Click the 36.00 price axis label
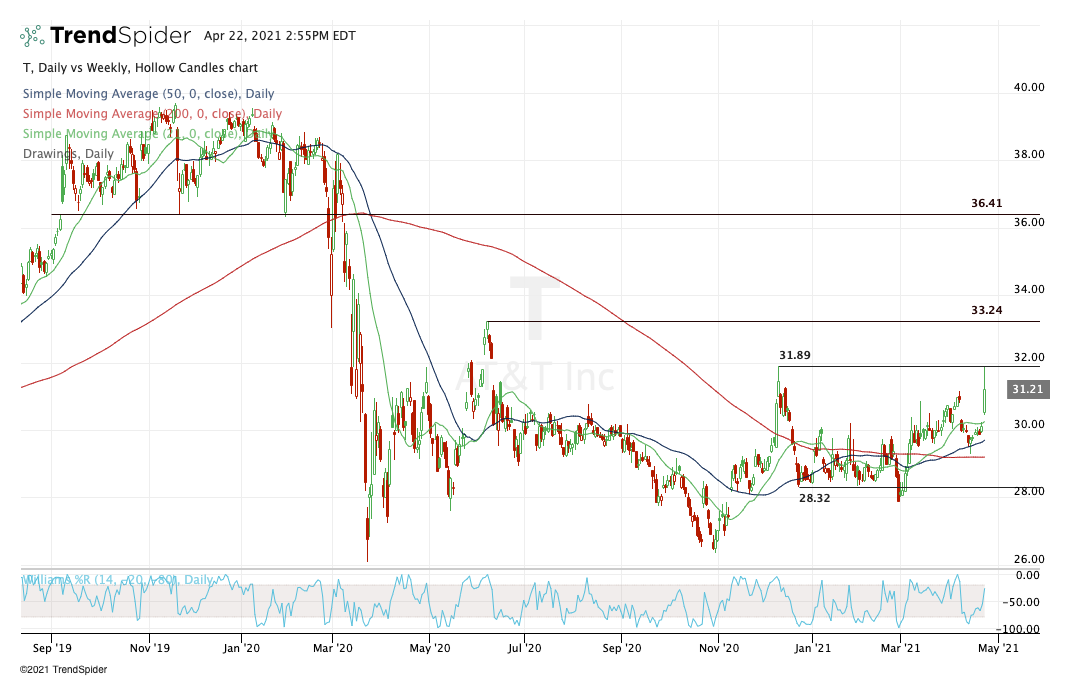The height and width of the screenshot is (679, 1070). pyautogui.click(x=1029, y=222)
